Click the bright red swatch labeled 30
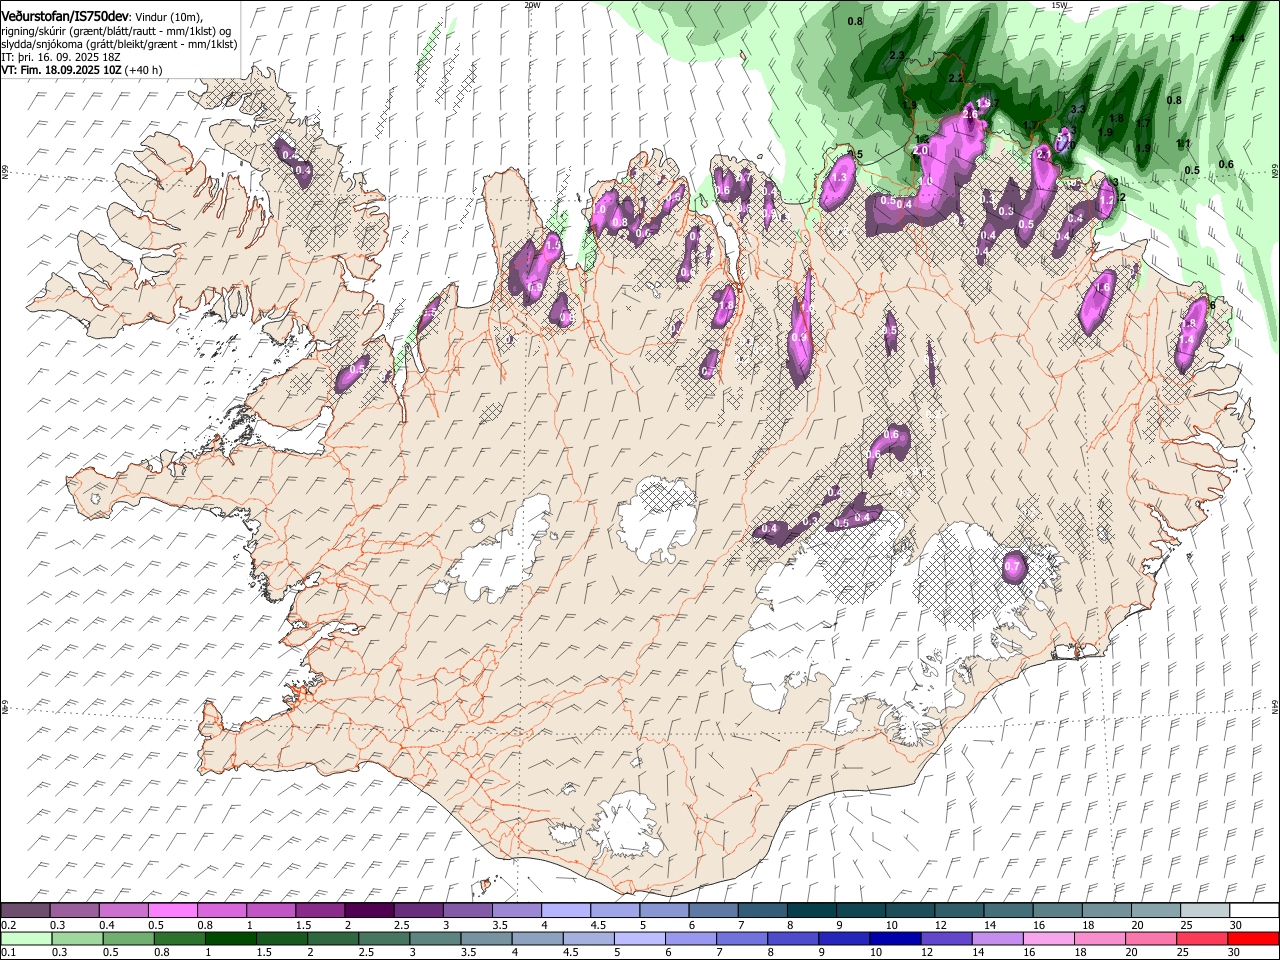The image size is (1280, 960). tap(1253, 939)
